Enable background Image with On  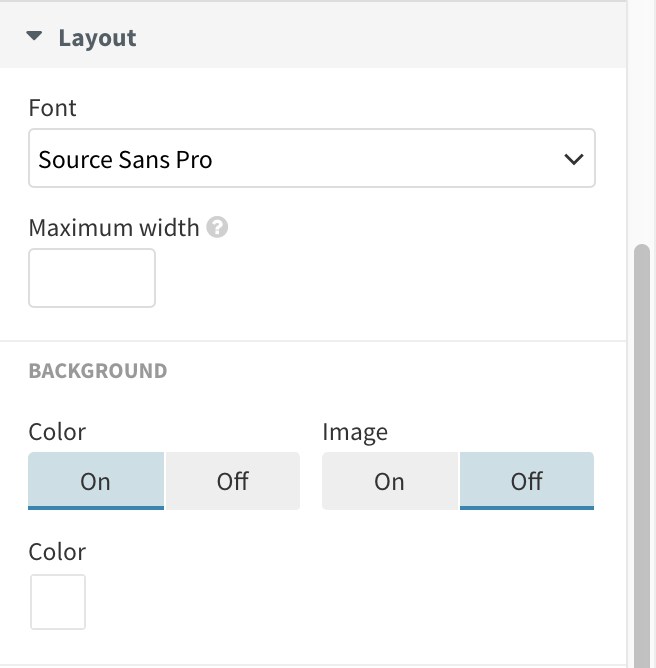(389, 481)
